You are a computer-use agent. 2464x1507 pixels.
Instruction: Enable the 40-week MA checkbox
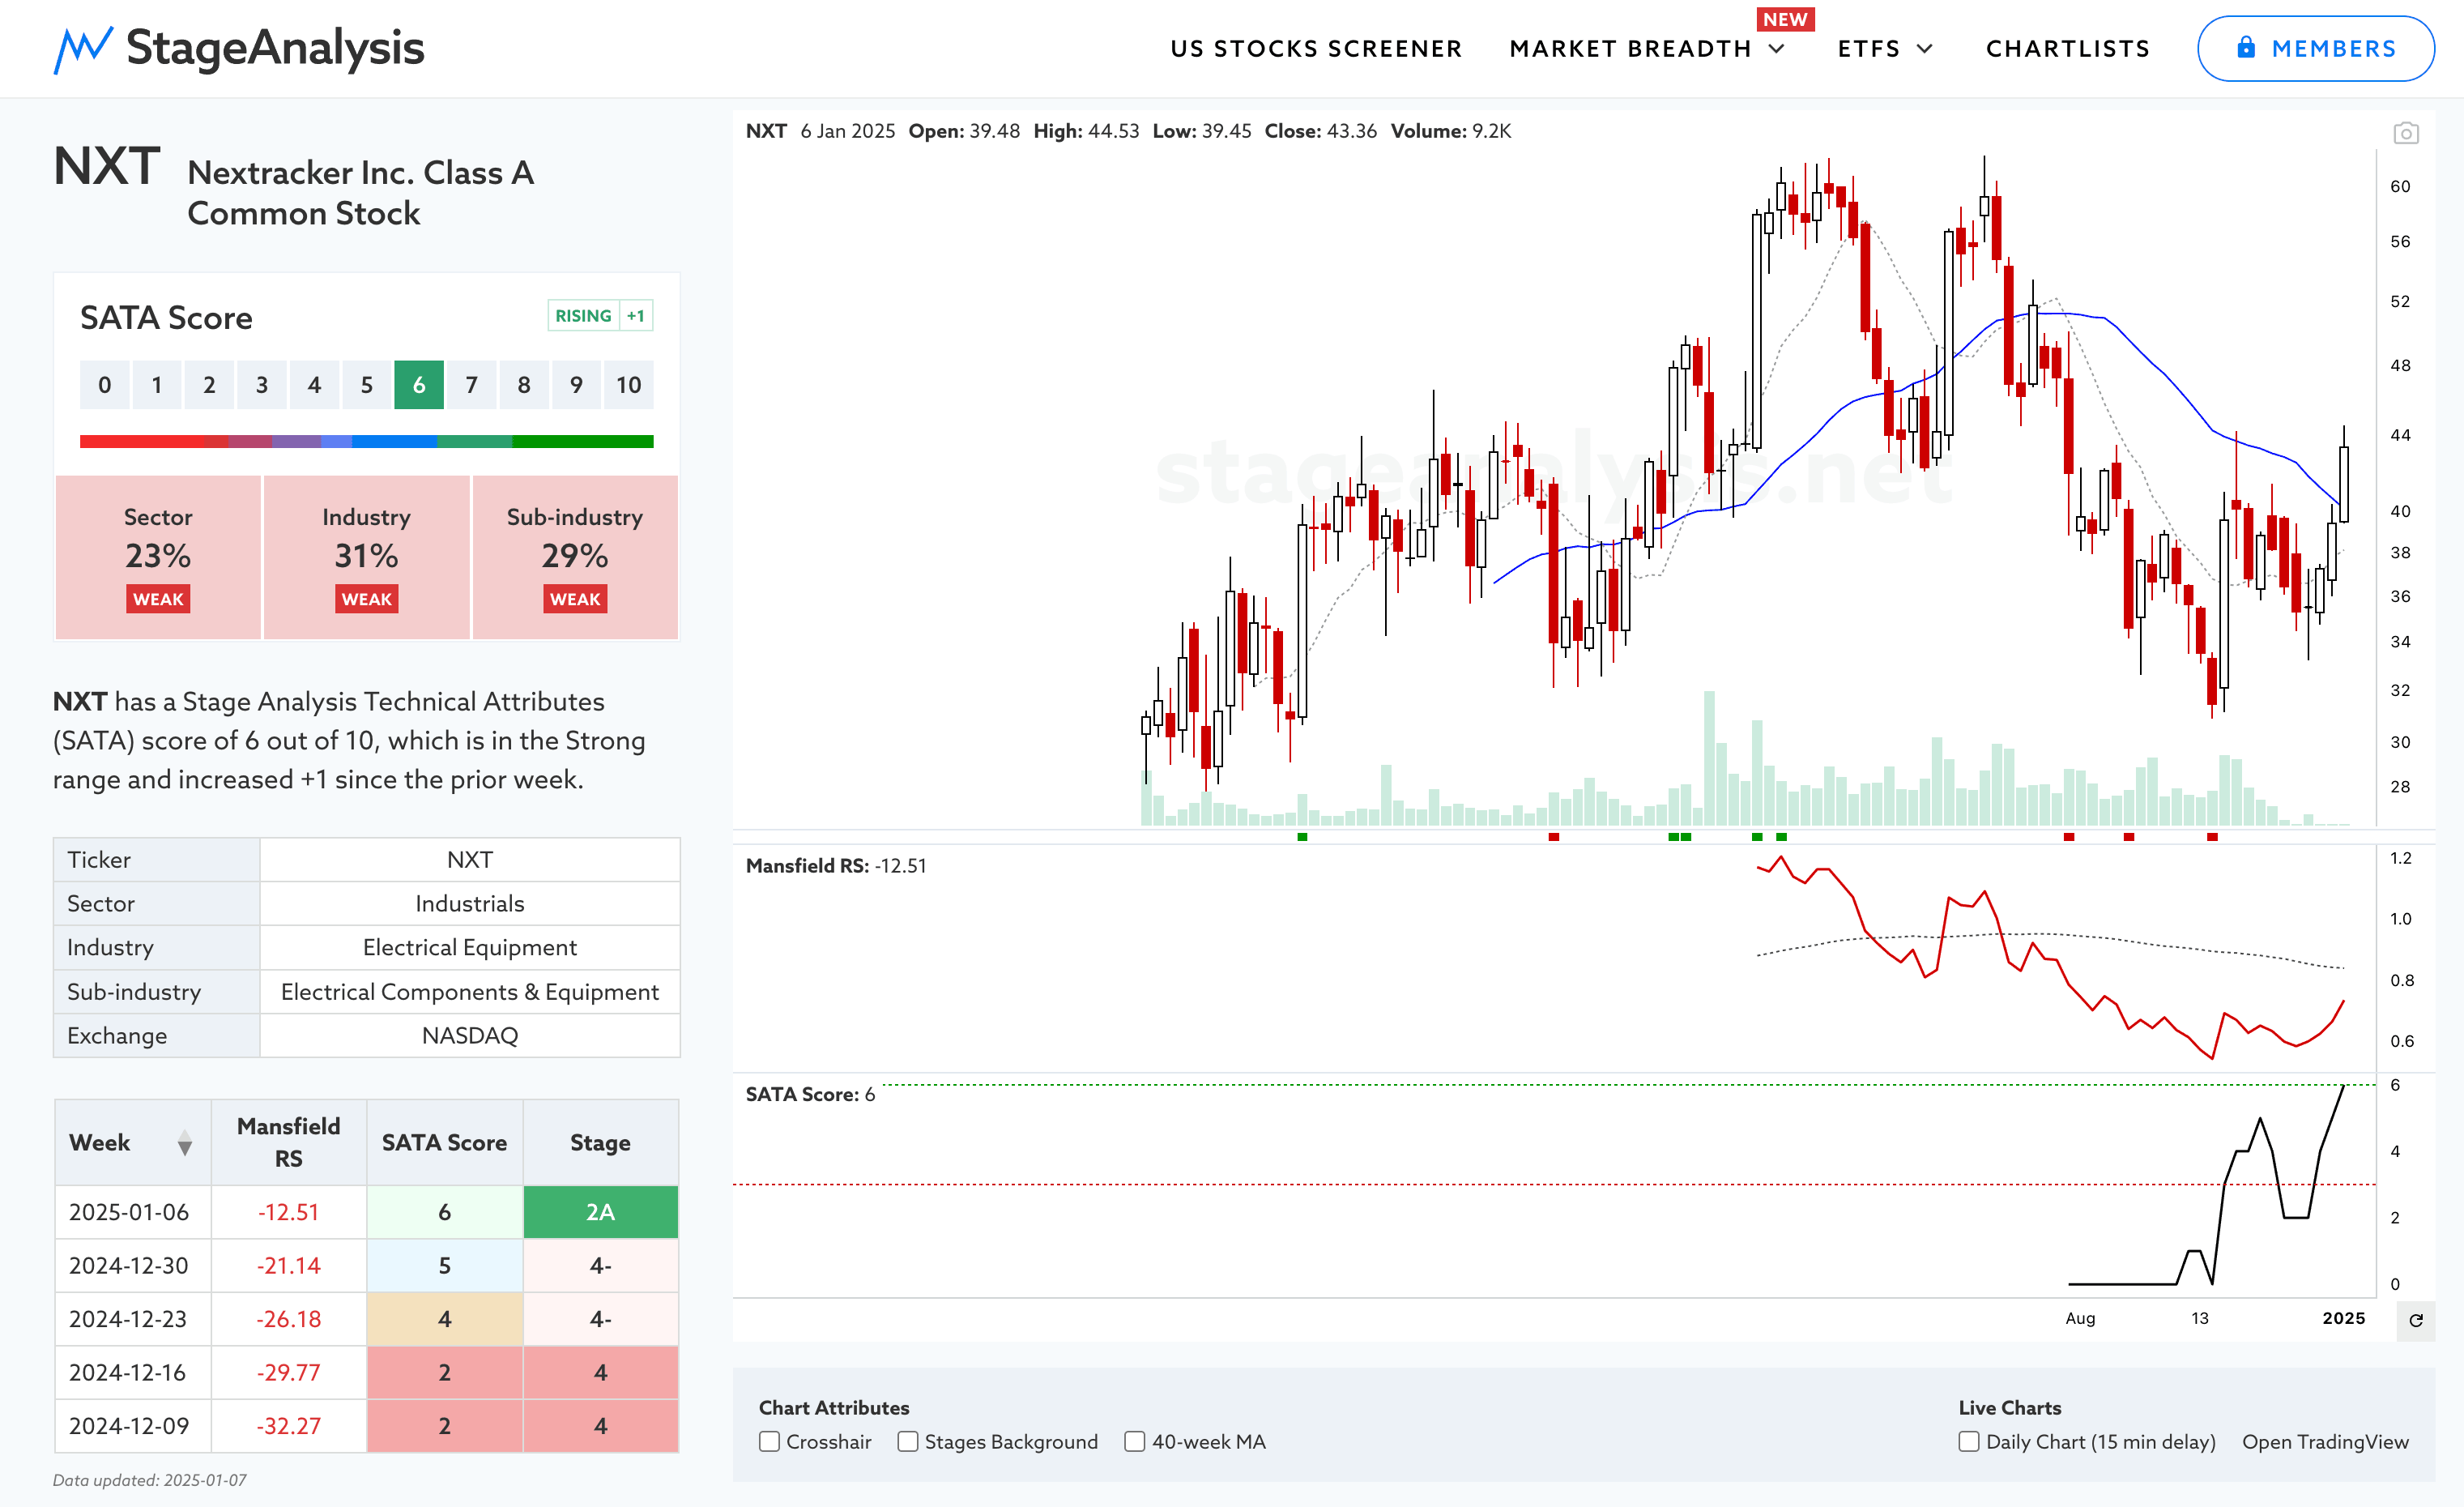point(1134,1441)
